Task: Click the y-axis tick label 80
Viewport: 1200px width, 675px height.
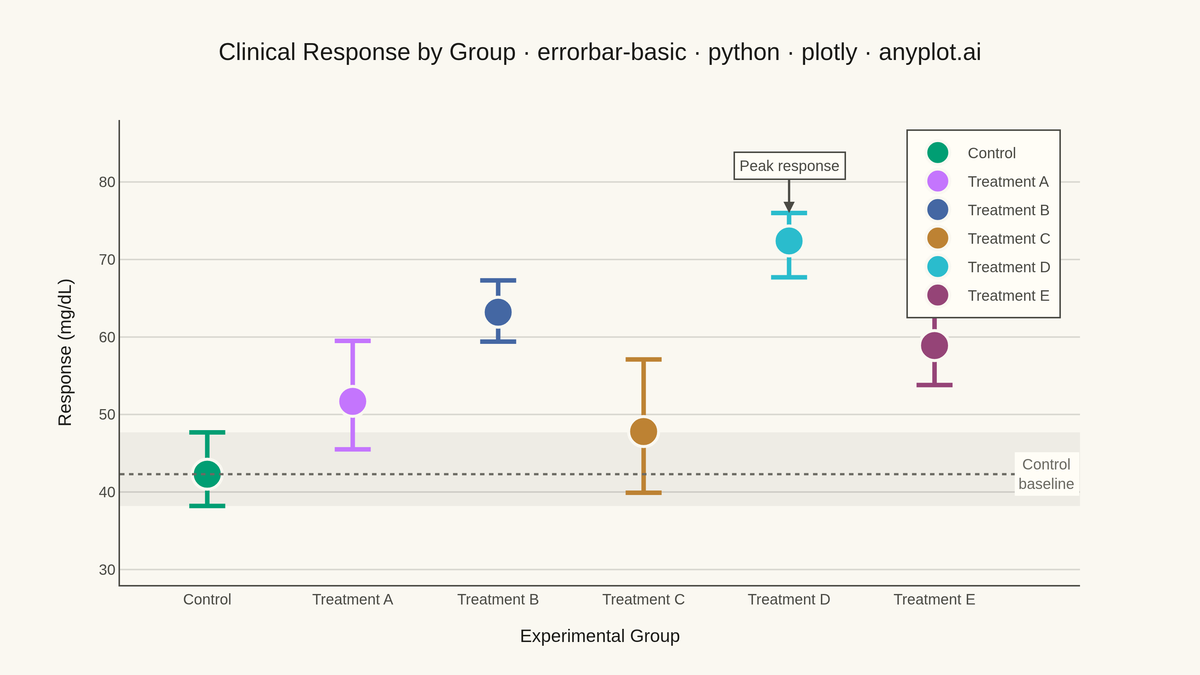Action: point(107,182)
